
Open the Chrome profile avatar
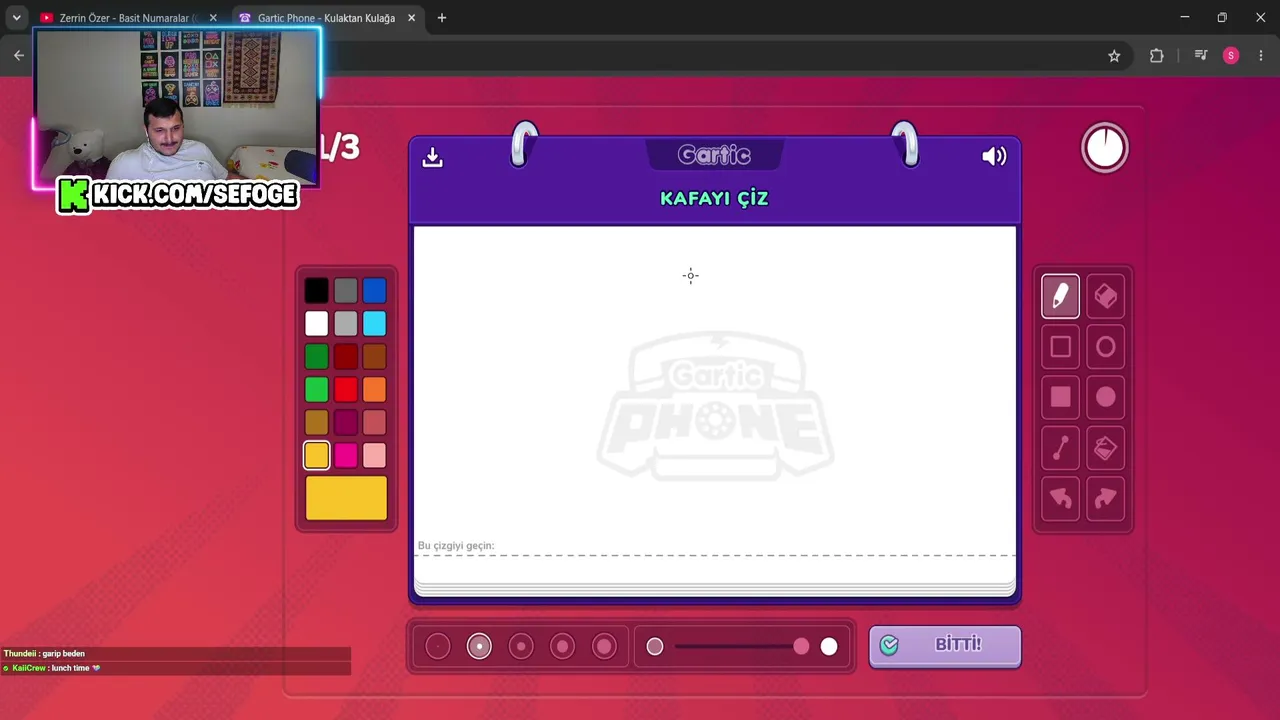(x=1231, y=56)
